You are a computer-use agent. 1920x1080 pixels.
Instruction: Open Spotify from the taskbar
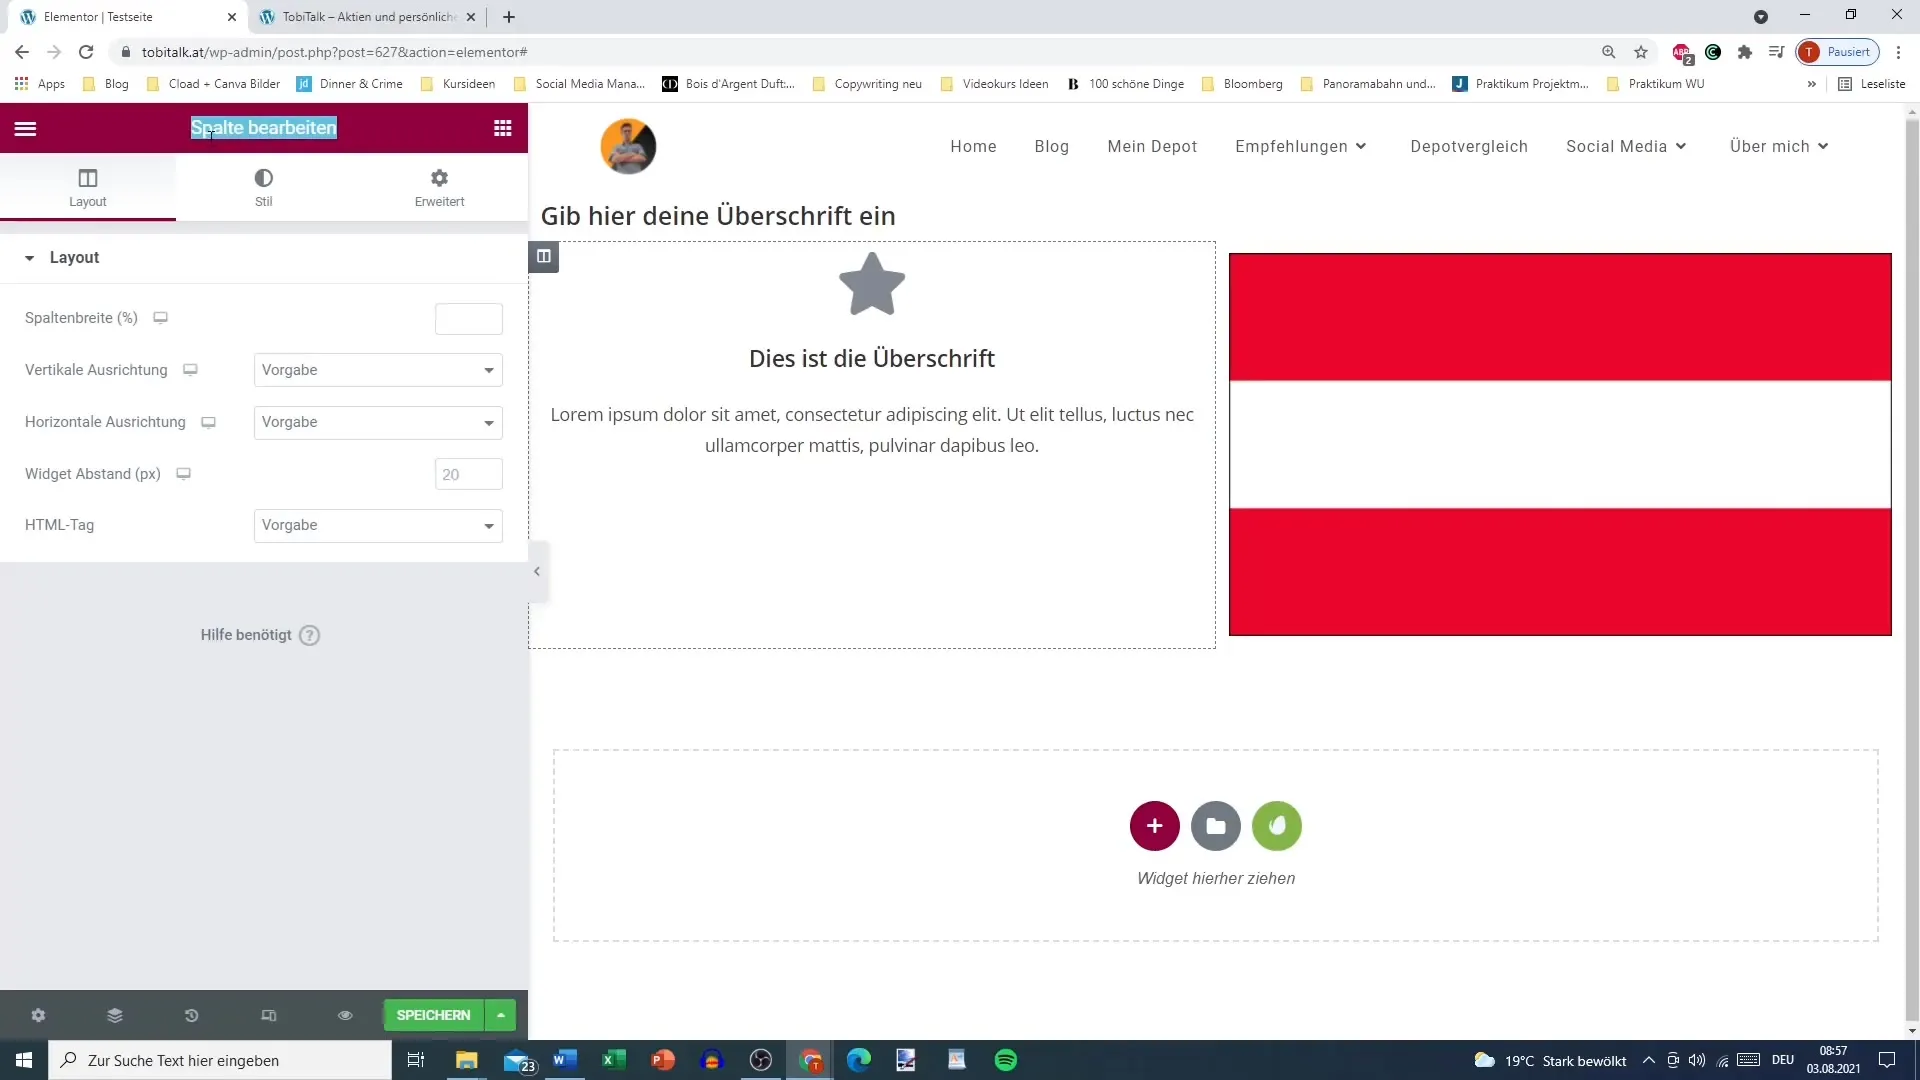1006,1060
